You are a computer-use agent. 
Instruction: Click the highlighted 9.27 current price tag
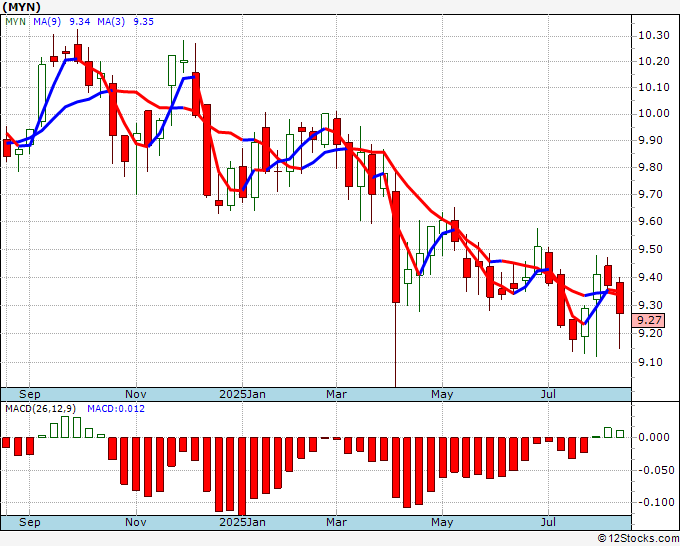tap(648, 320)
